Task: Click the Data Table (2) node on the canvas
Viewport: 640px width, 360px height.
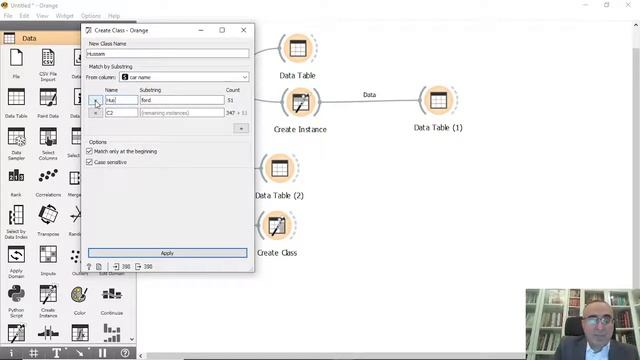Action: 280,168
